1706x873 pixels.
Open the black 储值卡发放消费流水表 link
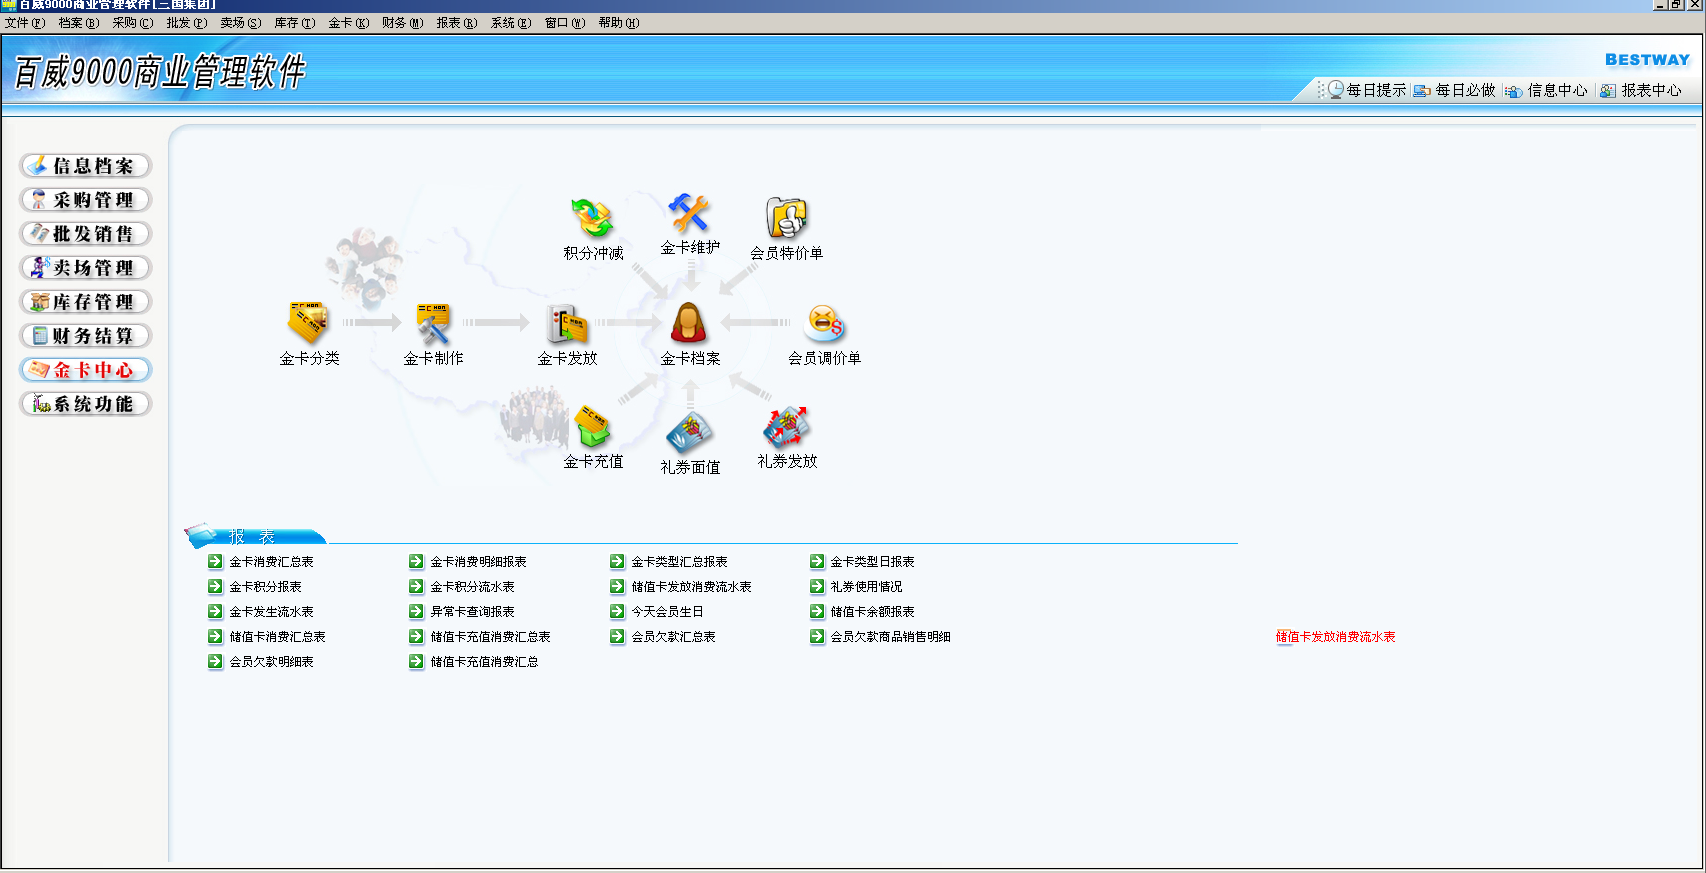(x=691, y=587)
